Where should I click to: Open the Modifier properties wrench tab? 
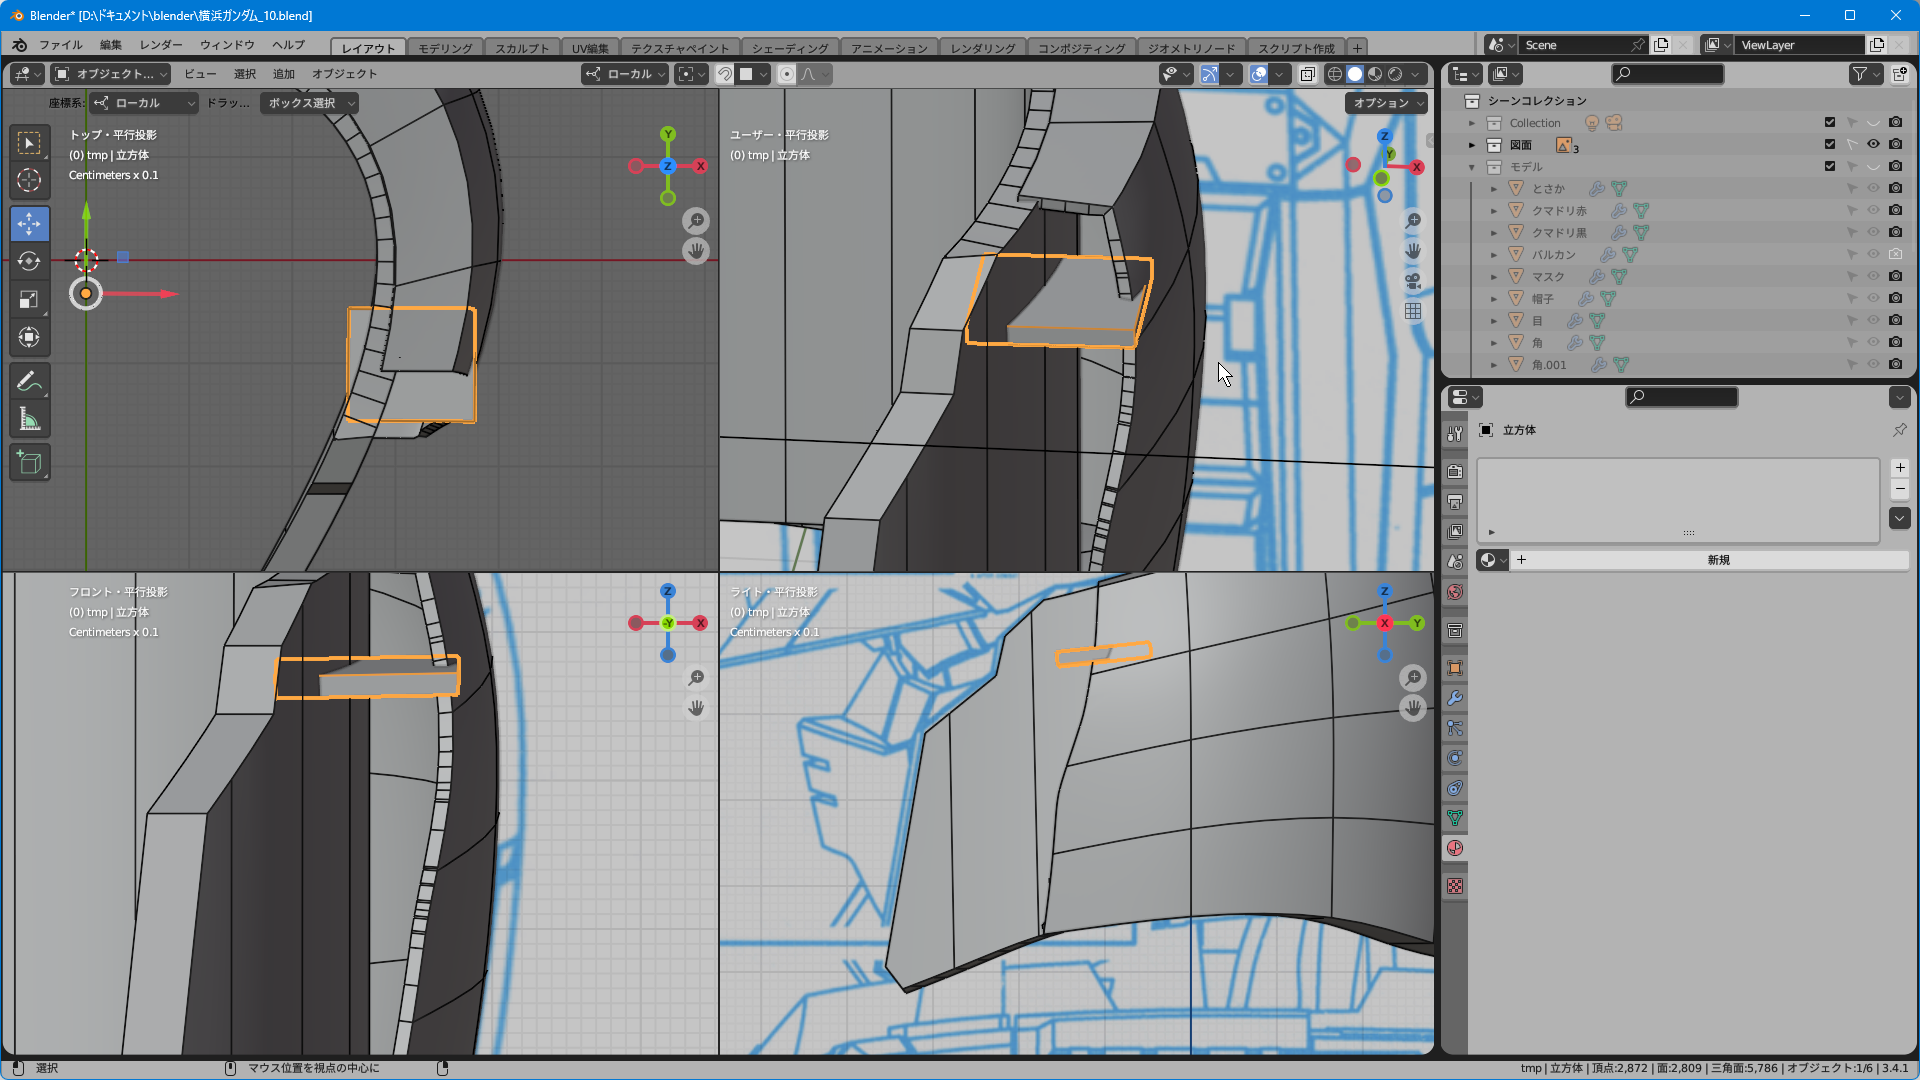(x=1455, y=698)
